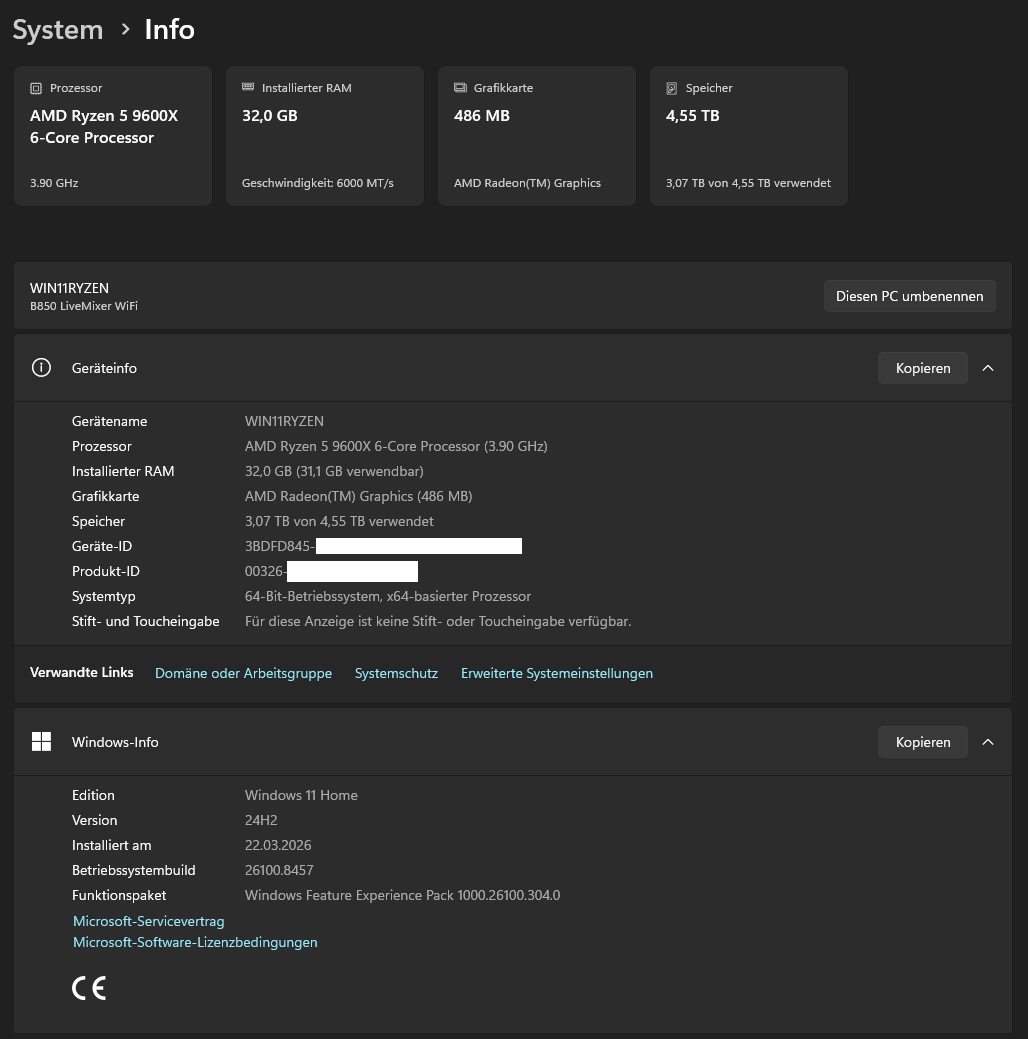Open Microsoft-Software-Lizenzbedingungen link
1028x1039 pixels.
coord(195,942)
